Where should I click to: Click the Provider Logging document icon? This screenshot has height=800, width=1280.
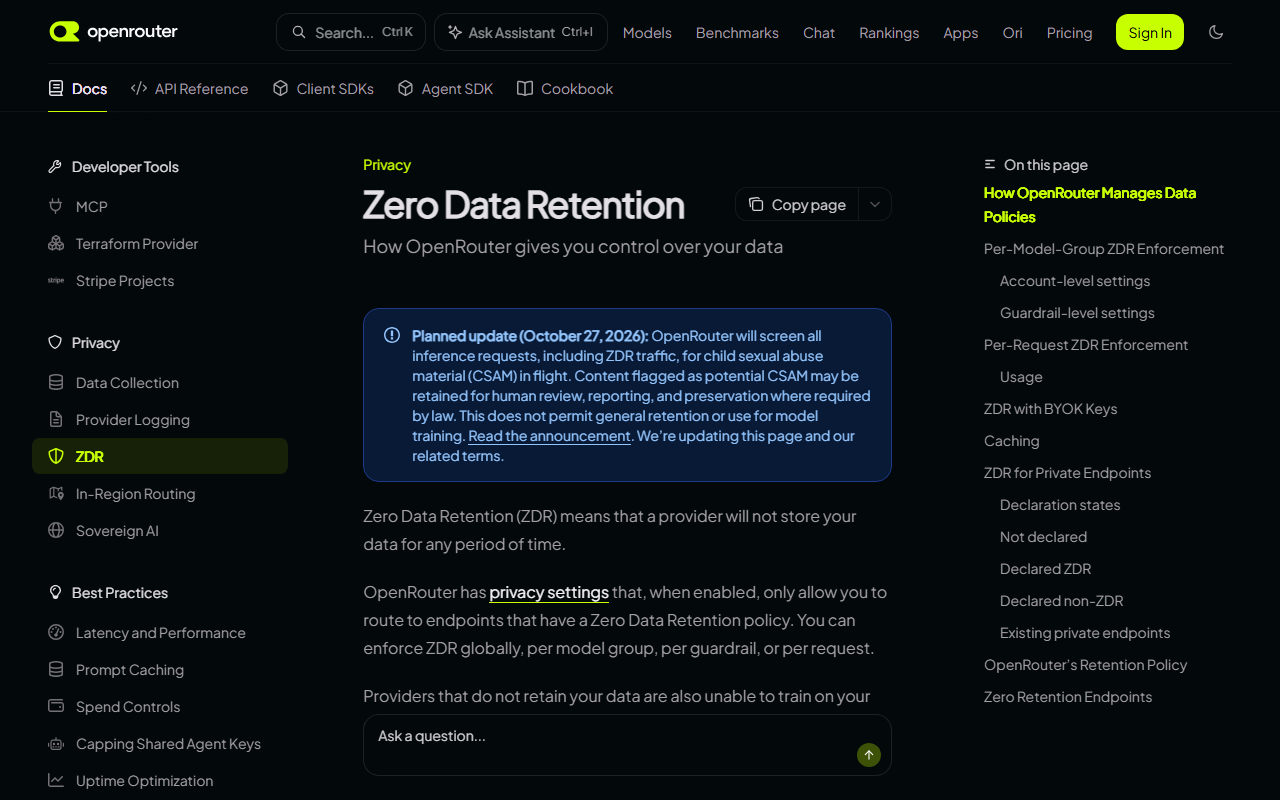pos(56,419)
